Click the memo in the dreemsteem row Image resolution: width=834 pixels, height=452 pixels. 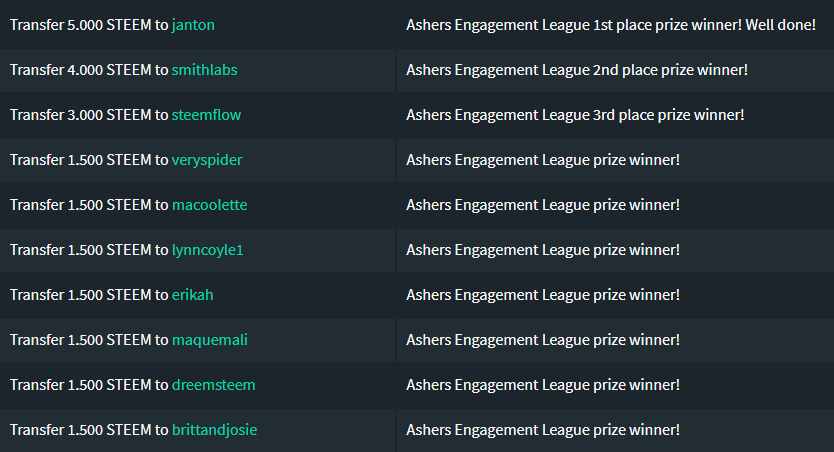[543, 384]
